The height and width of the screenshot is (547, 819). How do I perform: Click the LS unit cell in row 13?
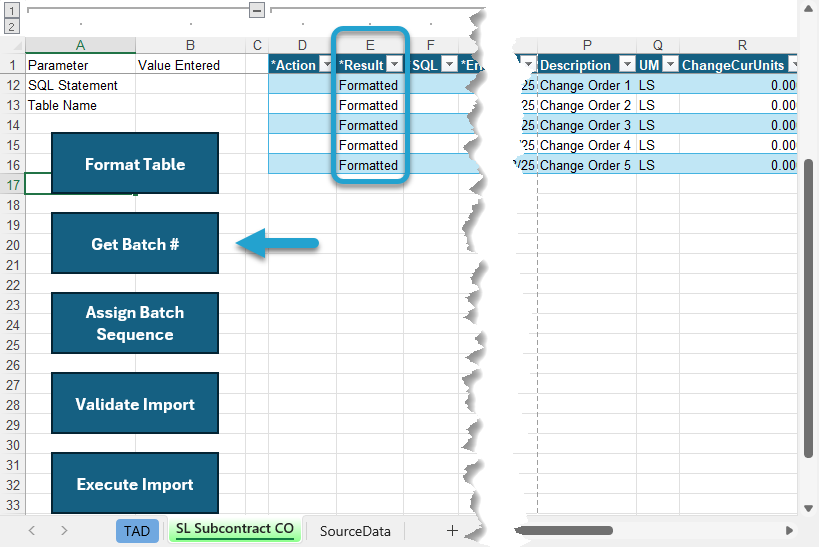coord(658,105)
